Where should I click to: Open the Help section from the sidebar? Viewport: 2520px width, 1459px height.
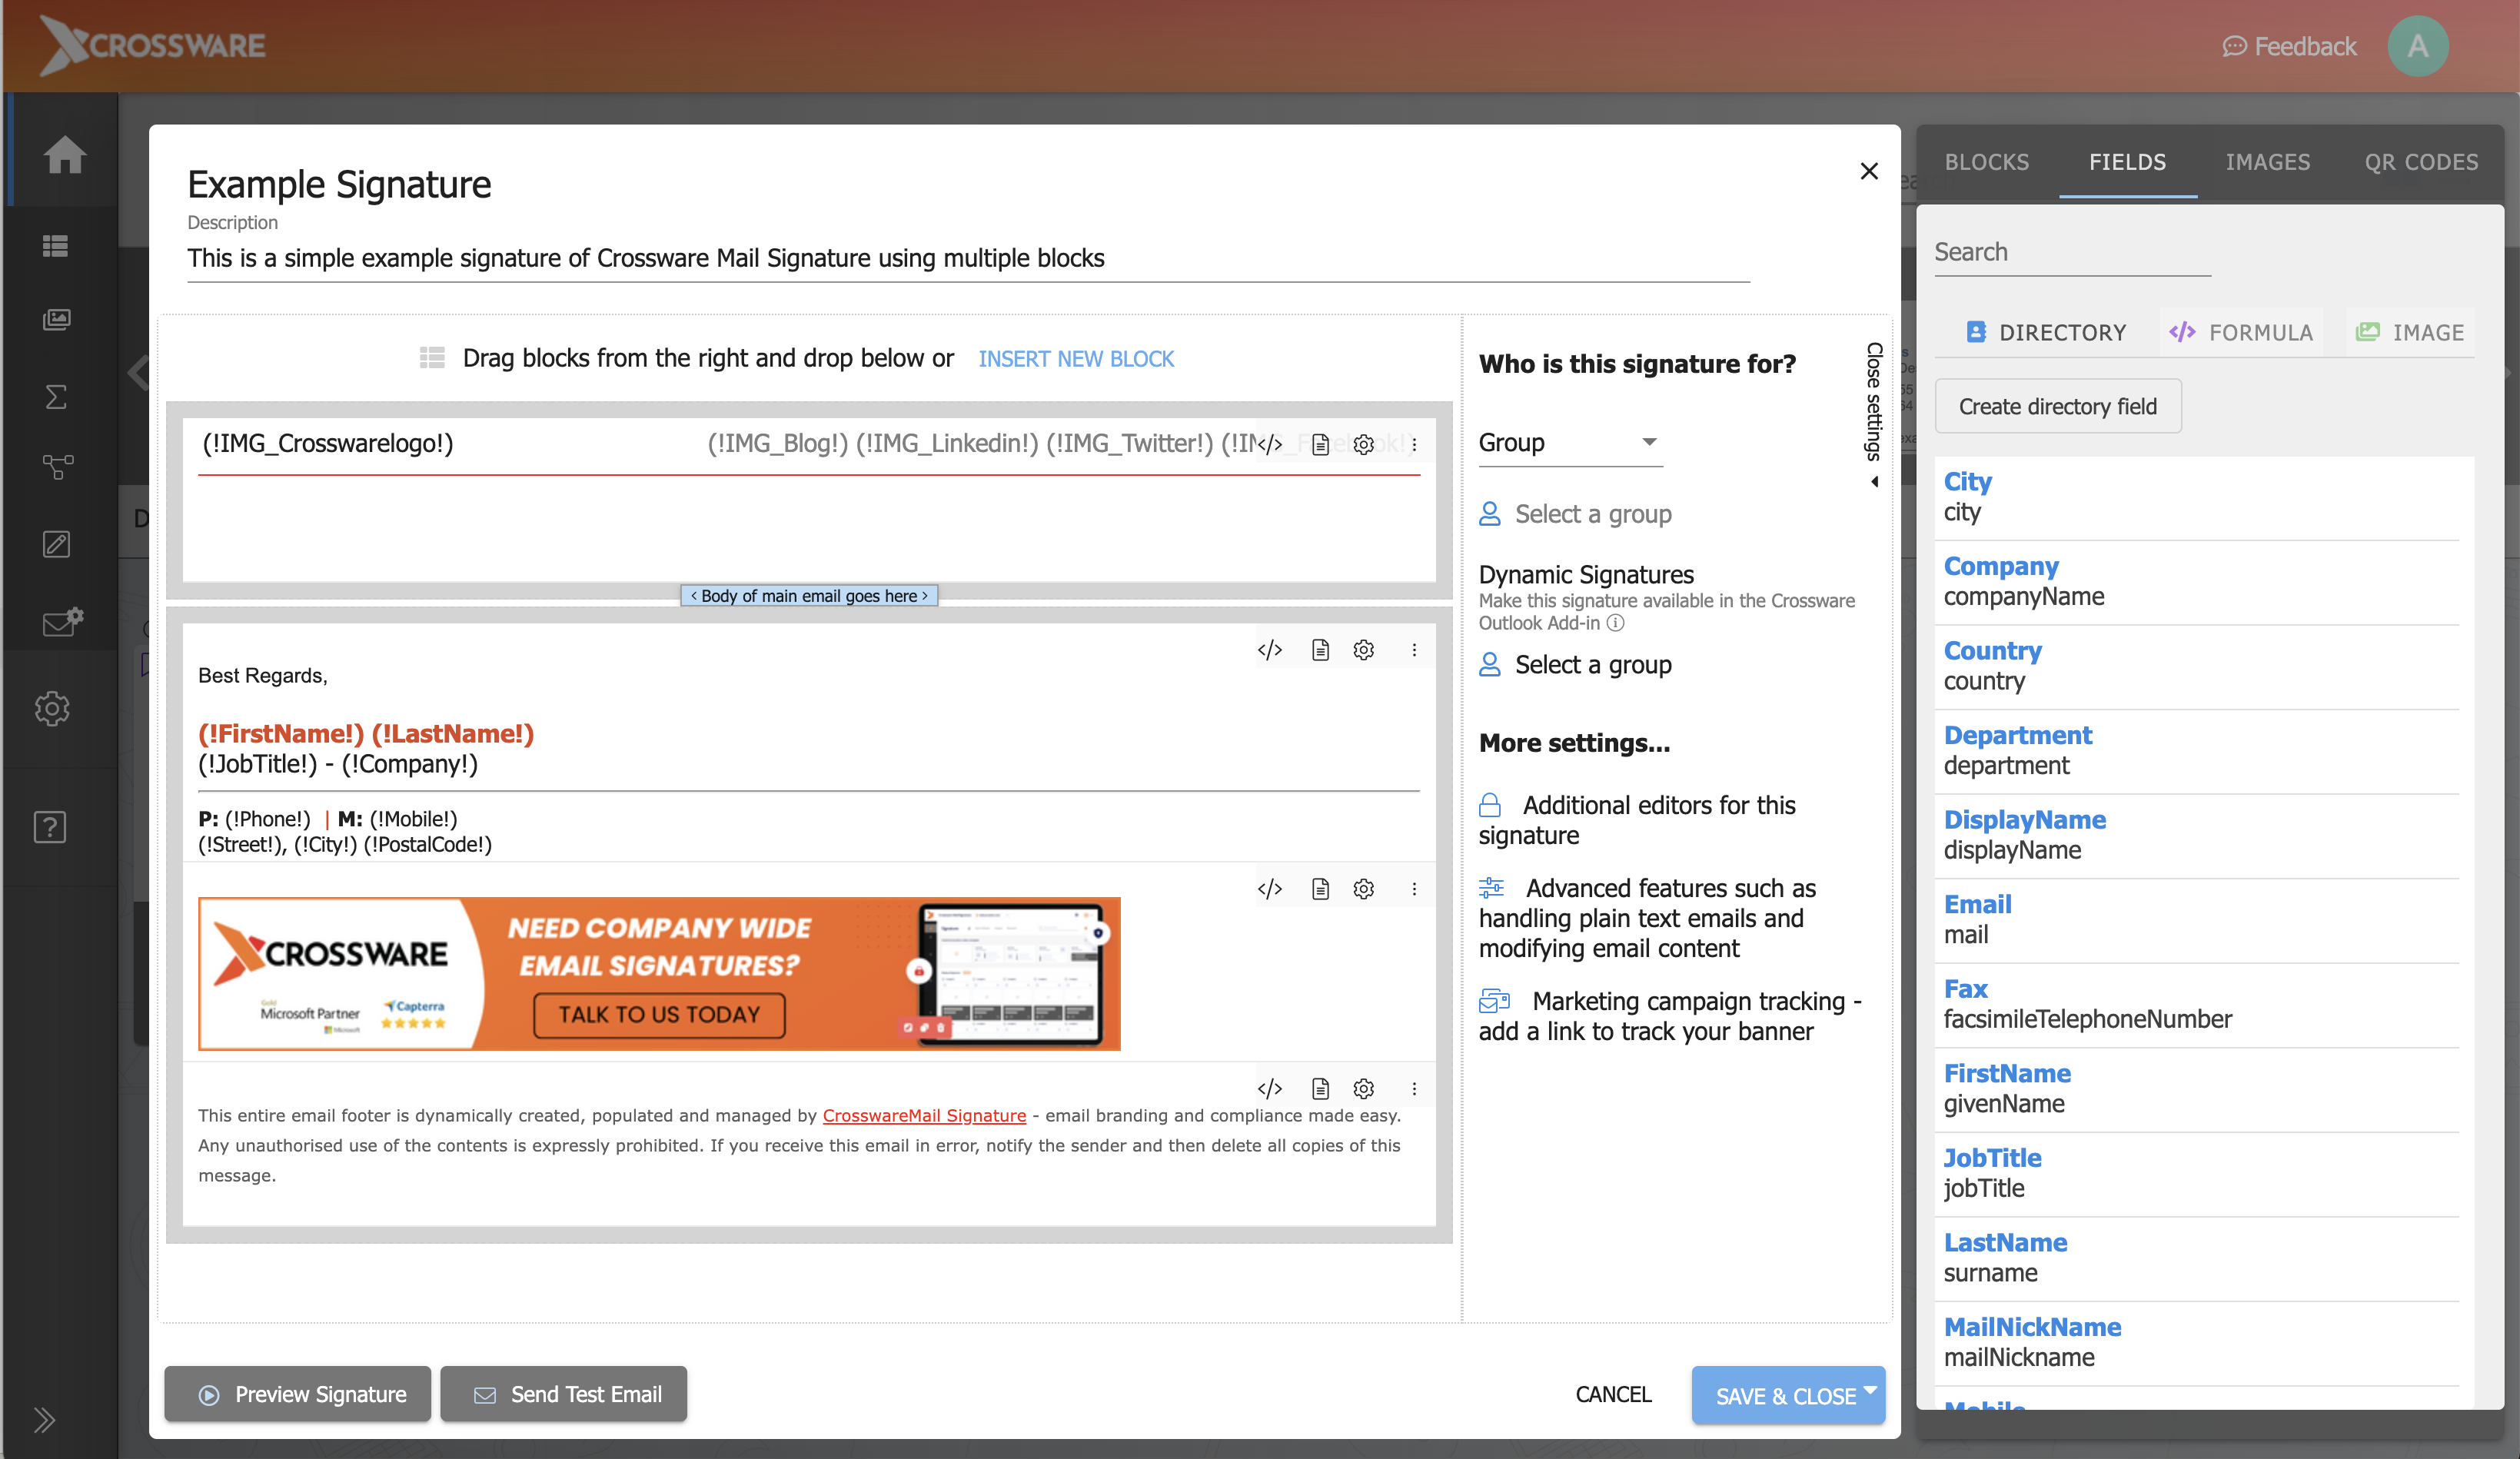(x=49, y=826)
